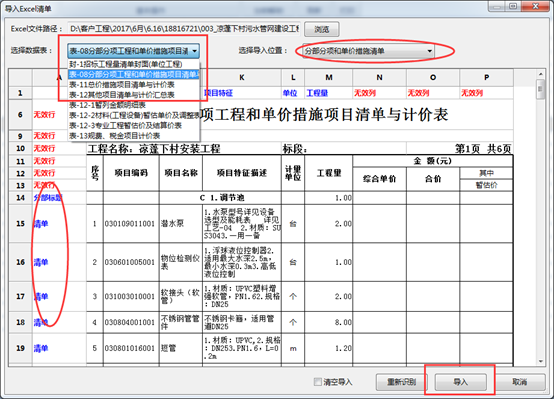This screenshot has height=399, width=554.
Task: Click 单位 column type cell
Action: 293,93
